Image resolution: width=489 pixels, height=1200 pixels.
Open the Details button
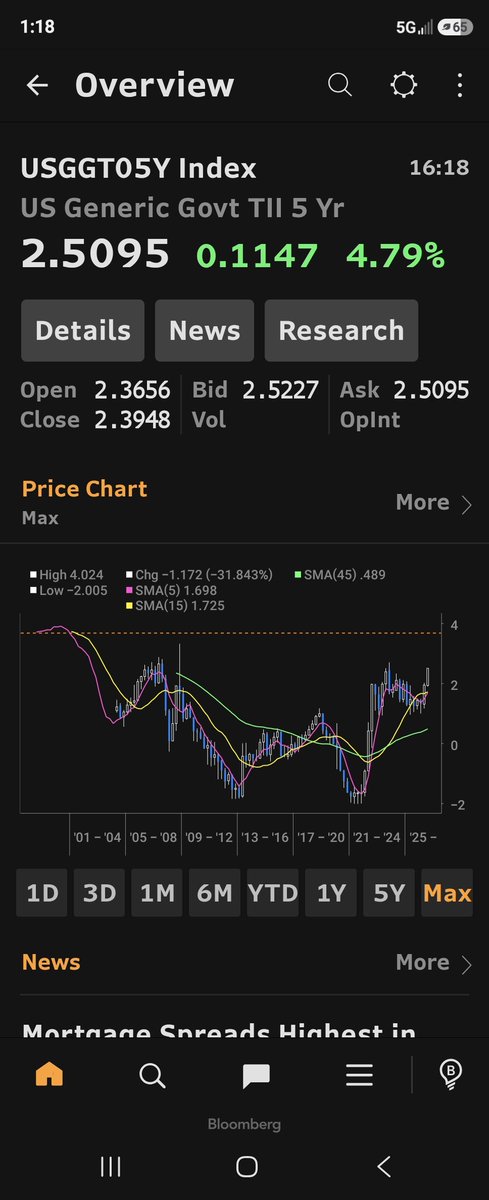tap(83, 331)
